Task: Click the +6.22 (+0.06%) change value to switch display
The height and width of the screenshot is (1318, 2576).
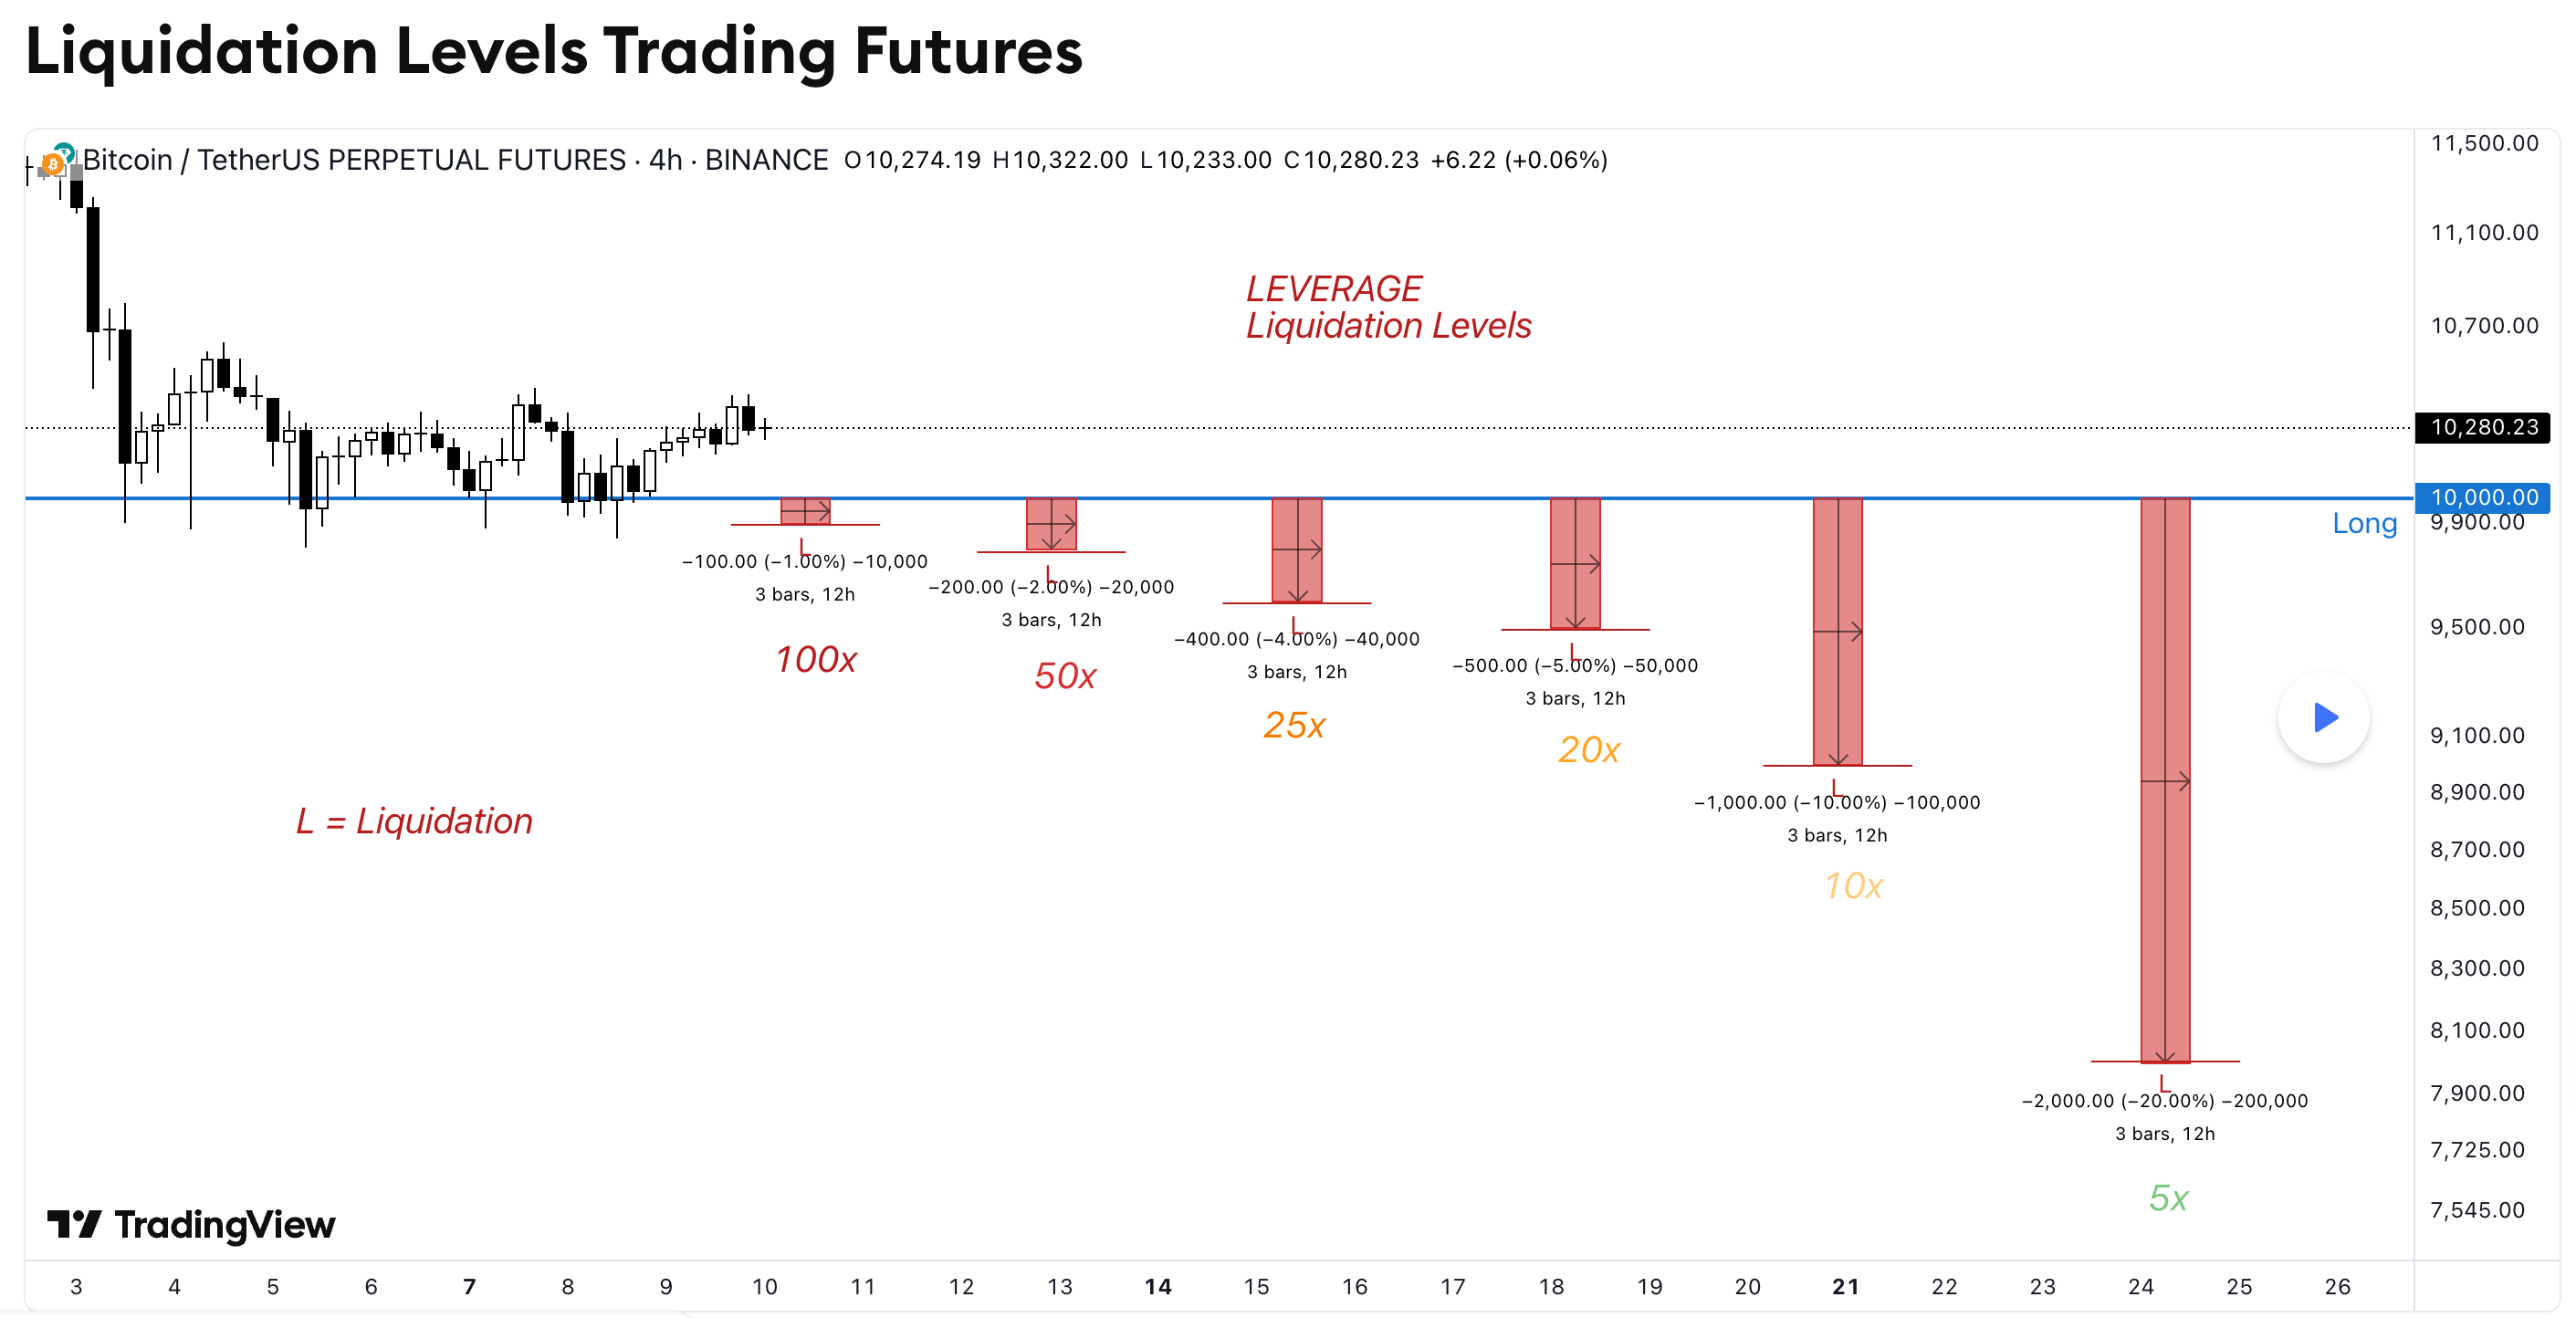Action: 1516,159
